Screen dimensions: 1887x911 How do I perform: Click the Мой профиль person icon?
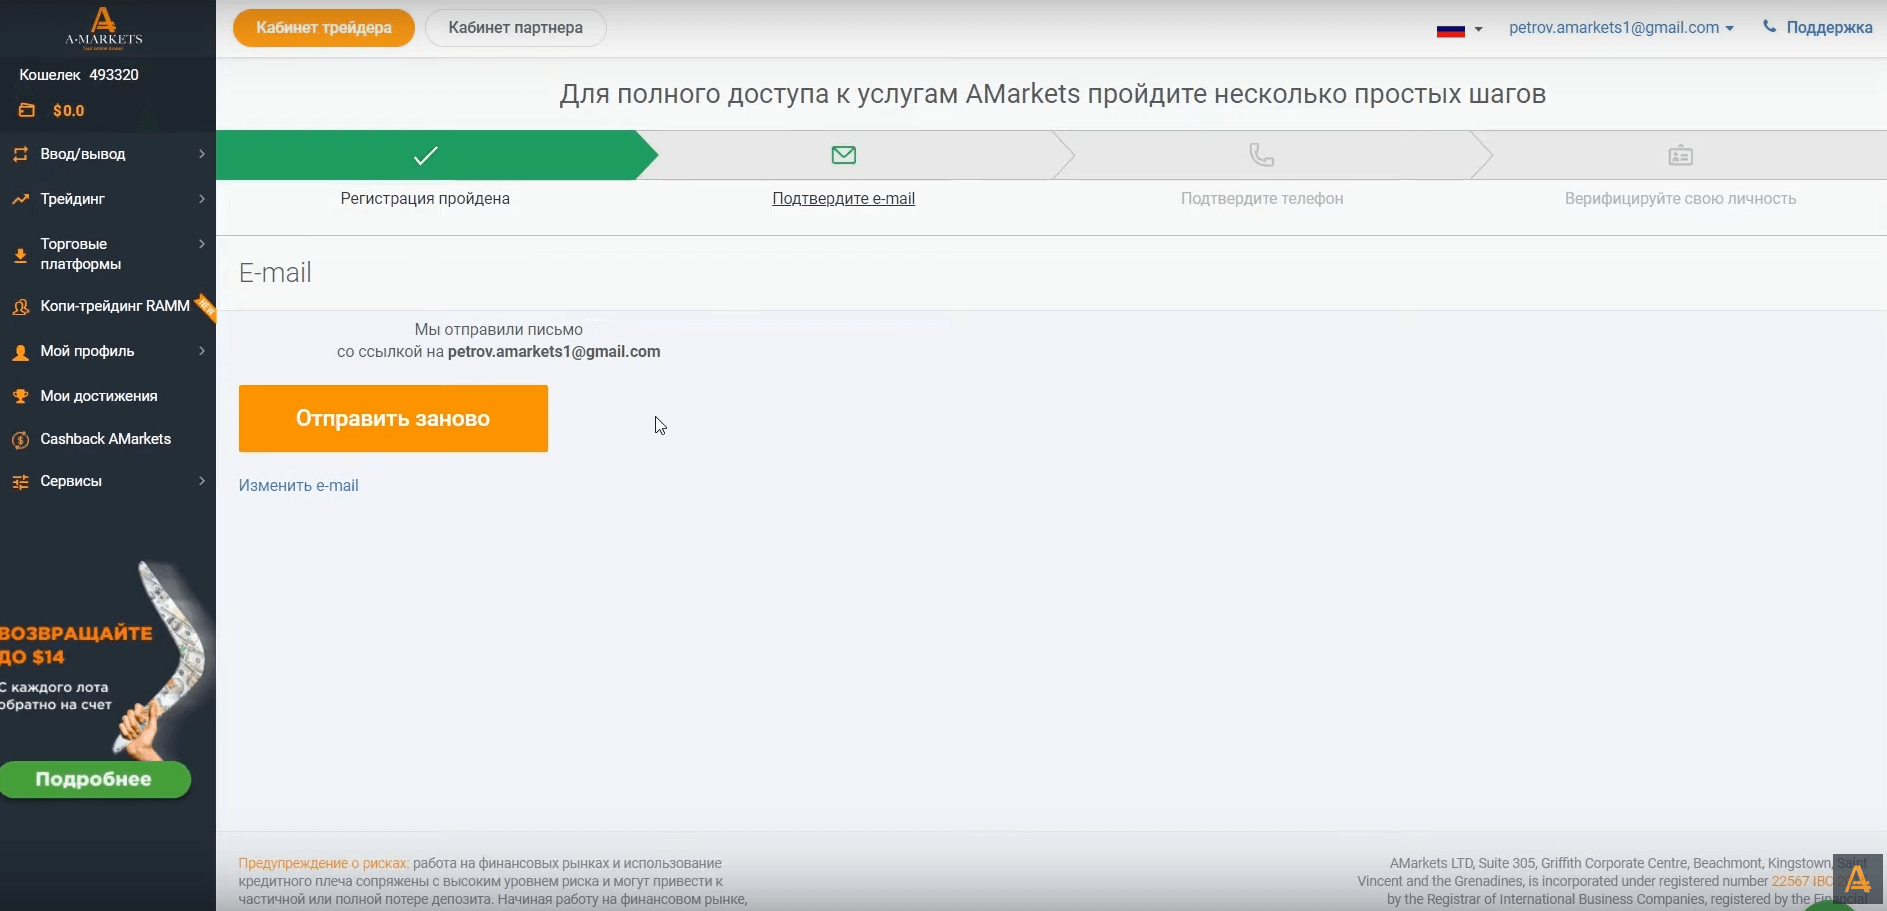pyautogui.click(x=20, y=352)
